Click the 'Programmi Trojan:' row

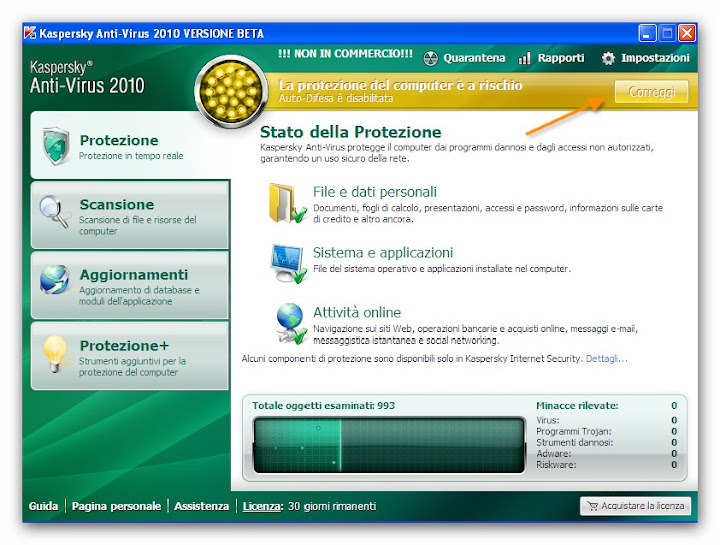tap(606, 431)
